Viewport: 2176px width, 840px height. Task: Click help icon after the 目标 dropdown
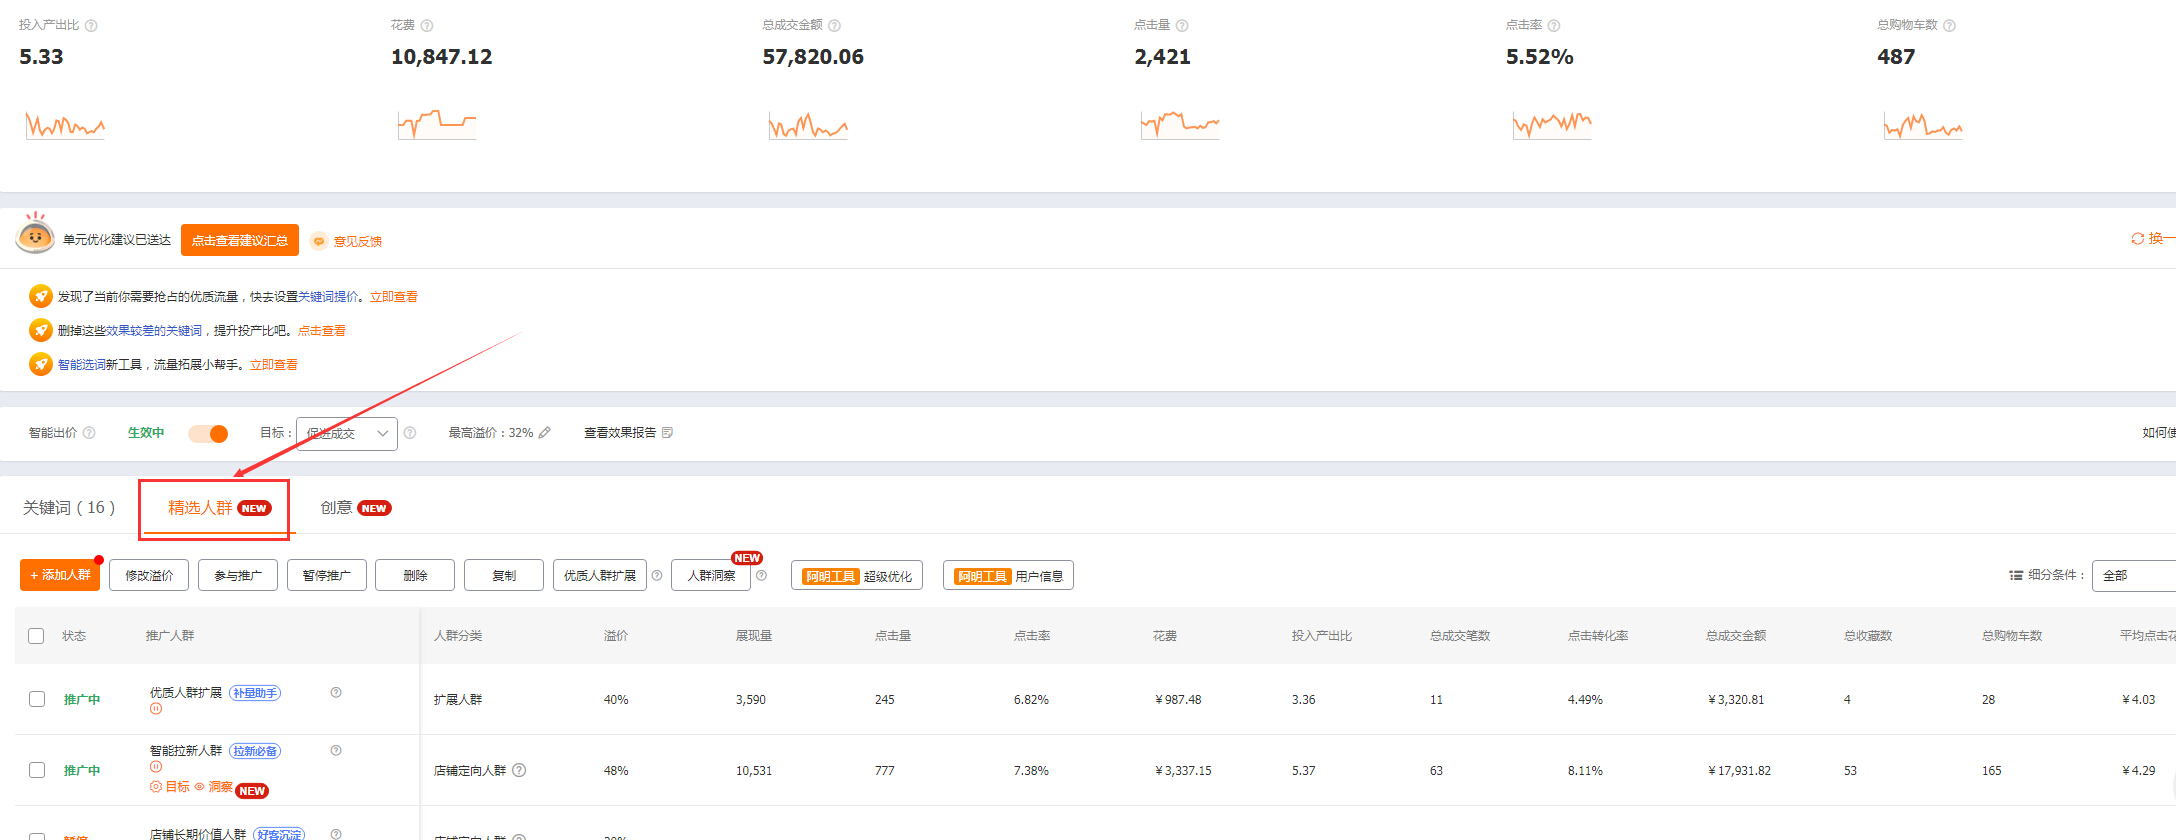[410, 433]
